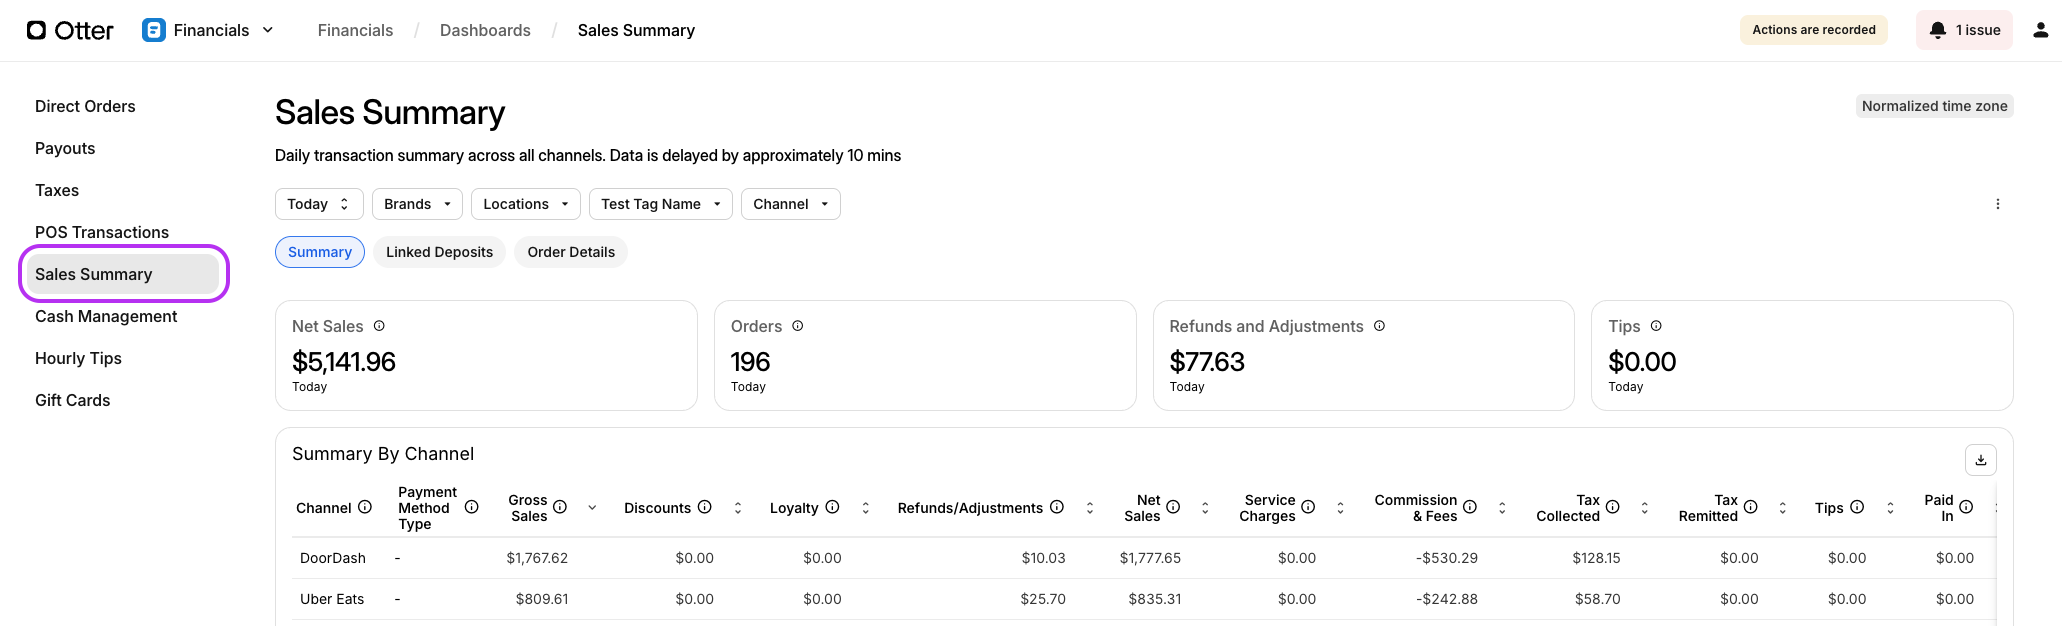This screenshot has width=2062, height=626.
Task: Sort by Gross Sales column arrow
Action: click(x=592, y=508)
